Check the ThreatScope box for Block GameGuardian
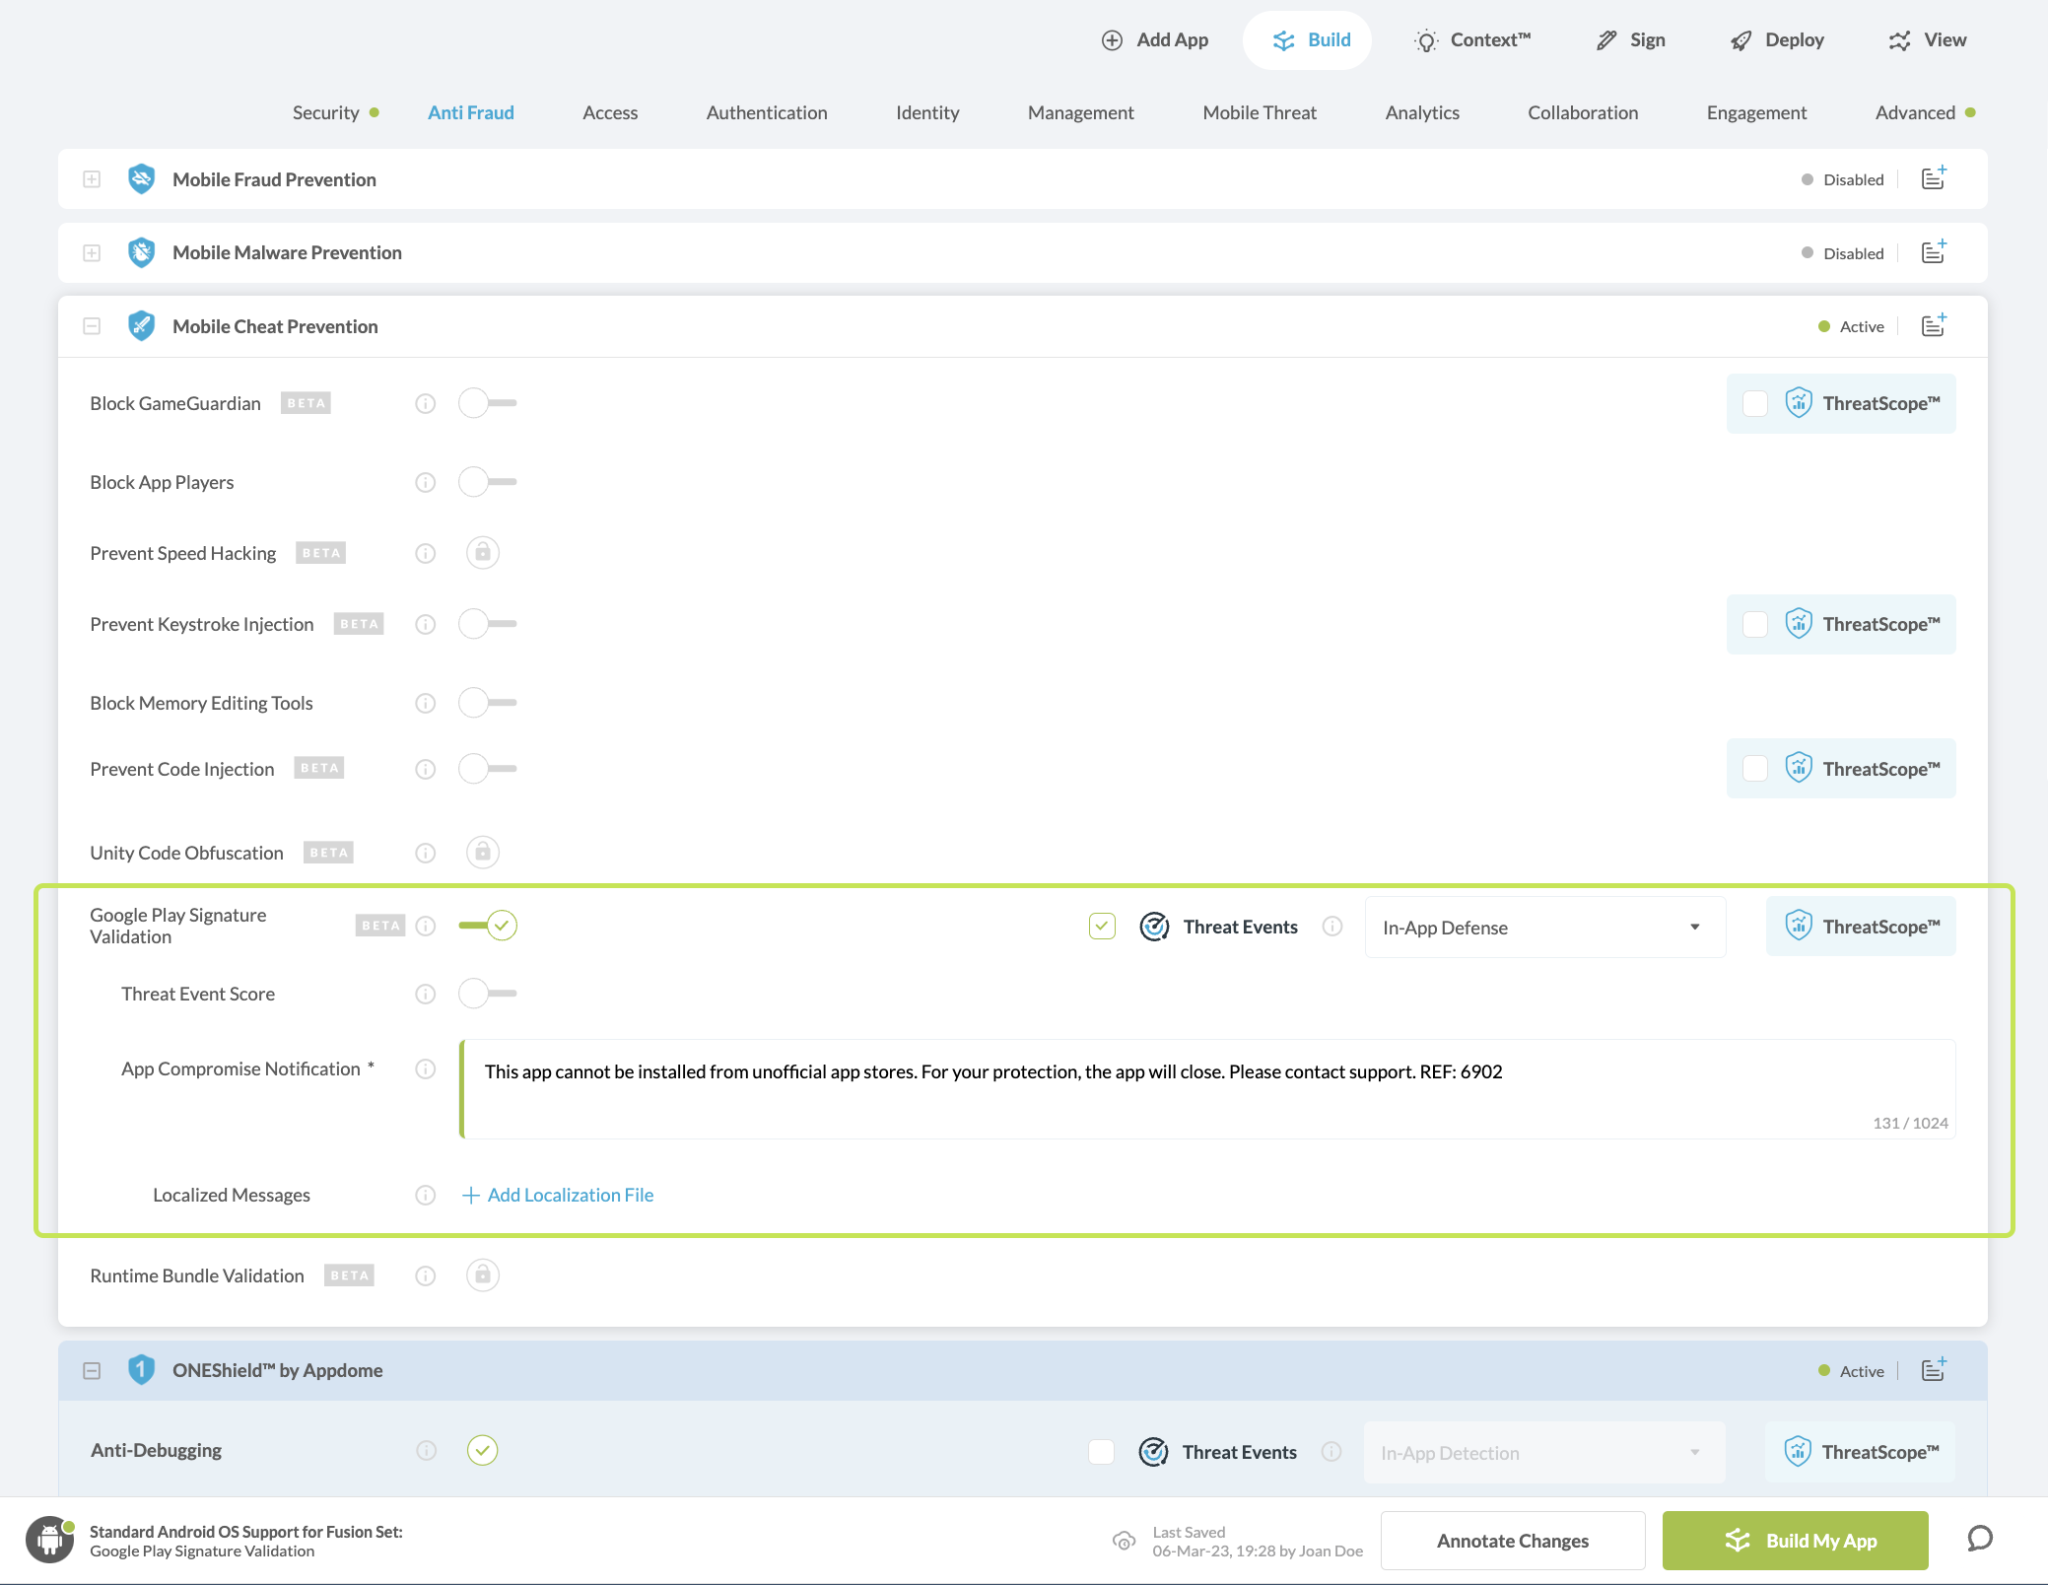Screen dimensions: 2048x1585 click(1755, 404)
